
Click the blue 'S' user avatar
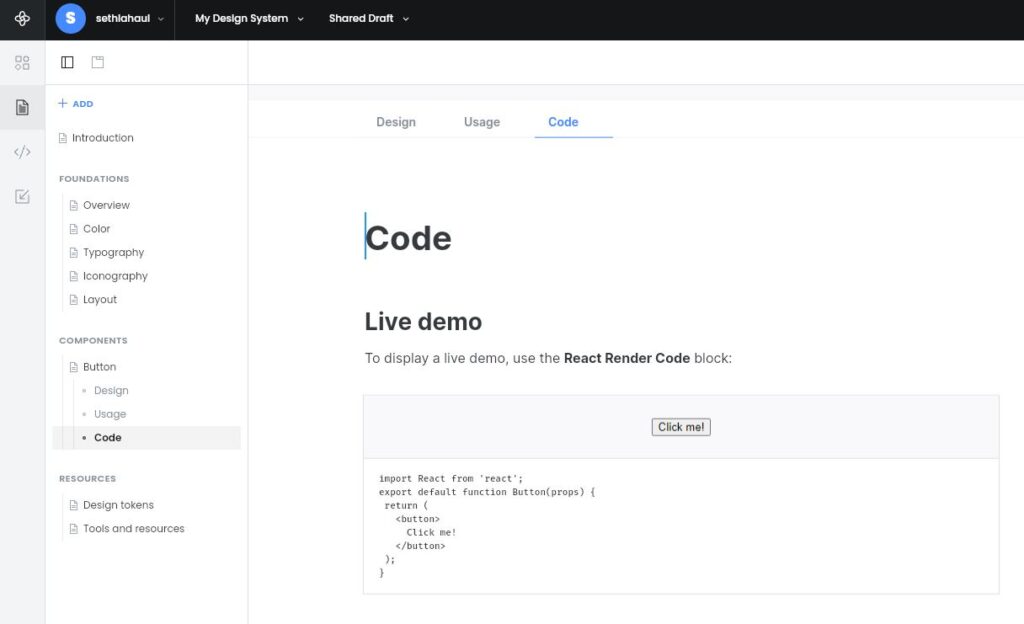70,18
